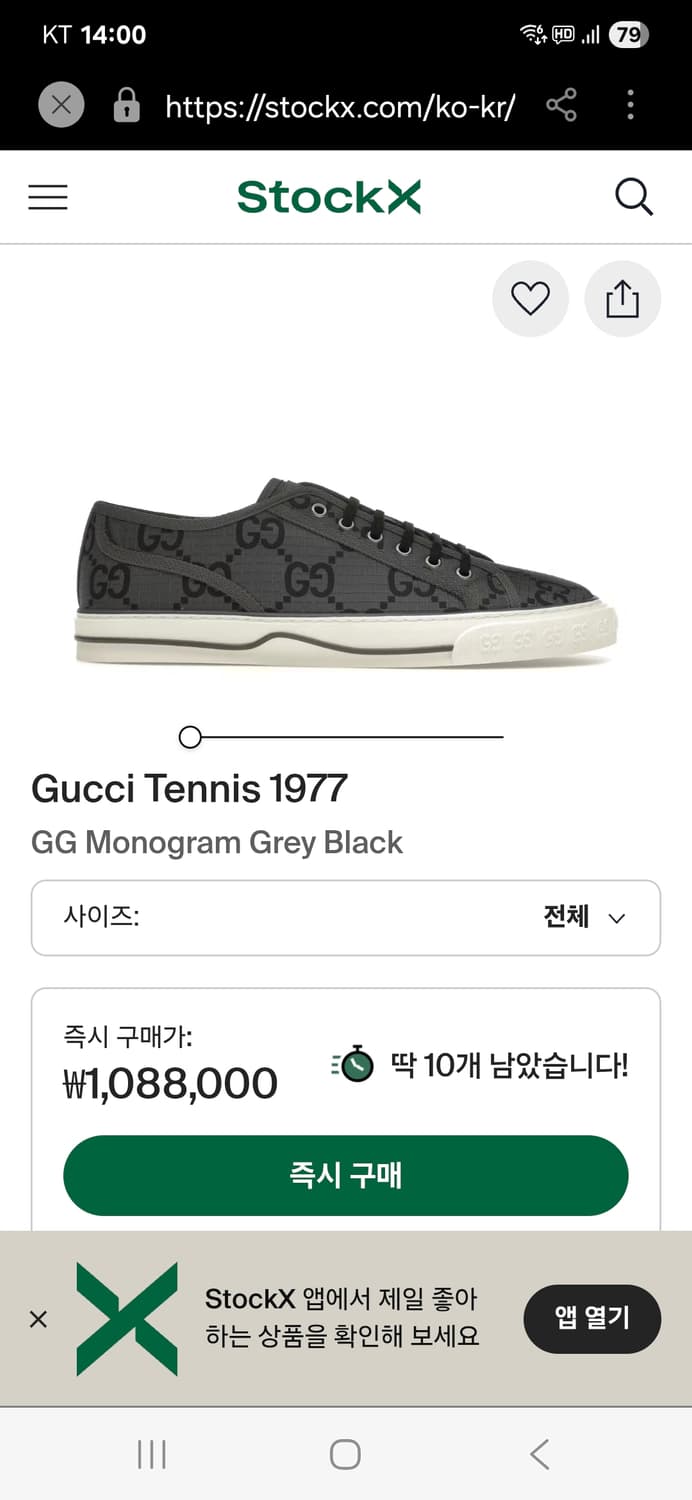Tap the product share upload icon

(622, 298)
